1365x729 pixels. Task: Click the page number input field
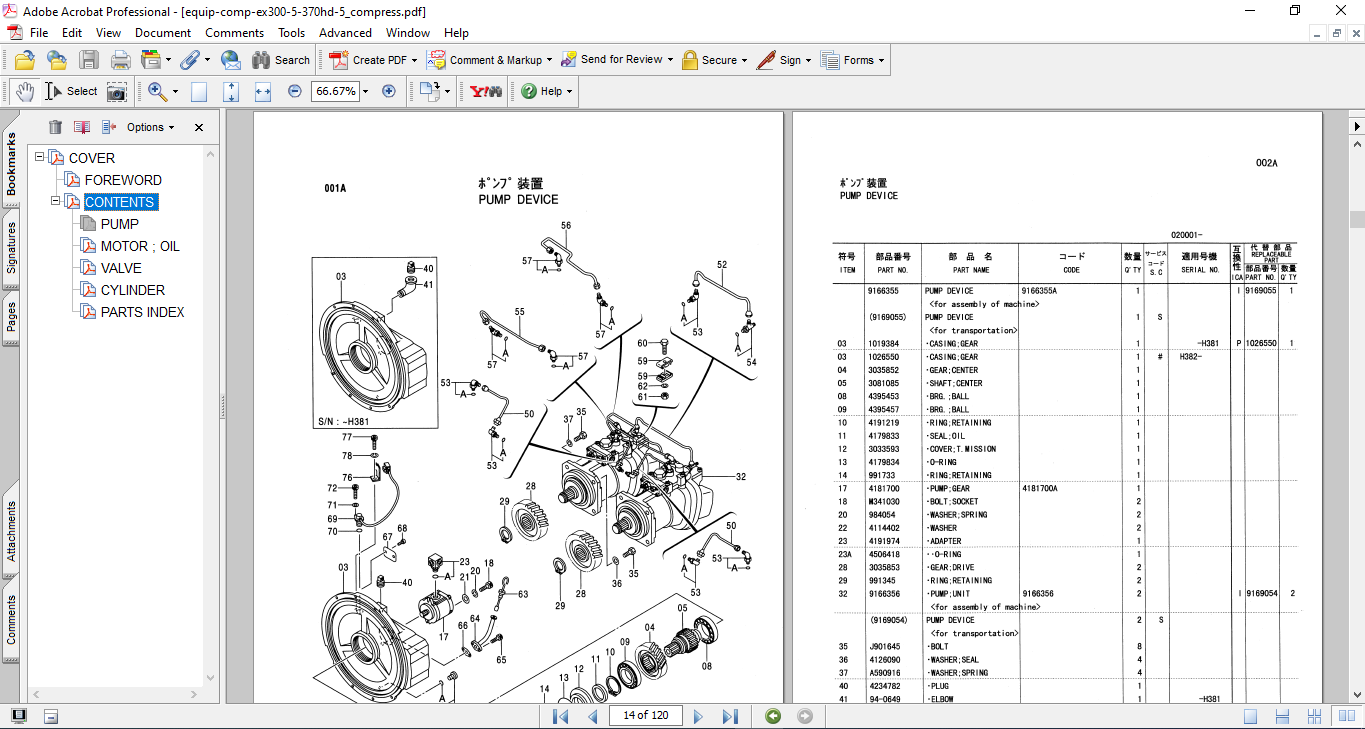click(x=646, y=715)
